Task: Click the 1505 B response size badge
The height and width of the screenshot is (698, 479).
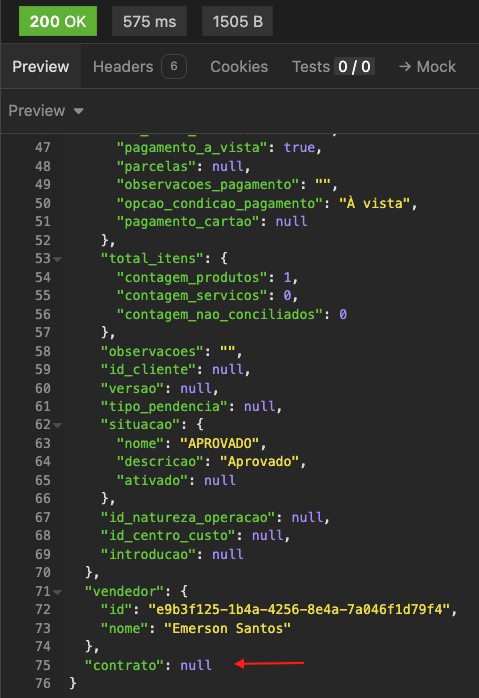Action: tap(237, 21)
